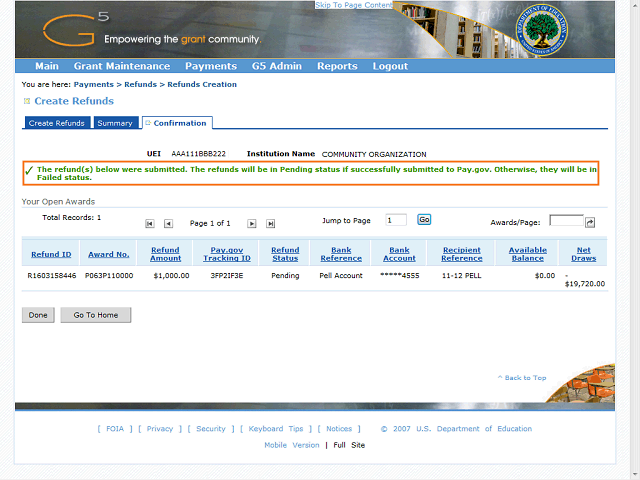
Task: Click the Total Records: 1 text
Action: (71, 218)
